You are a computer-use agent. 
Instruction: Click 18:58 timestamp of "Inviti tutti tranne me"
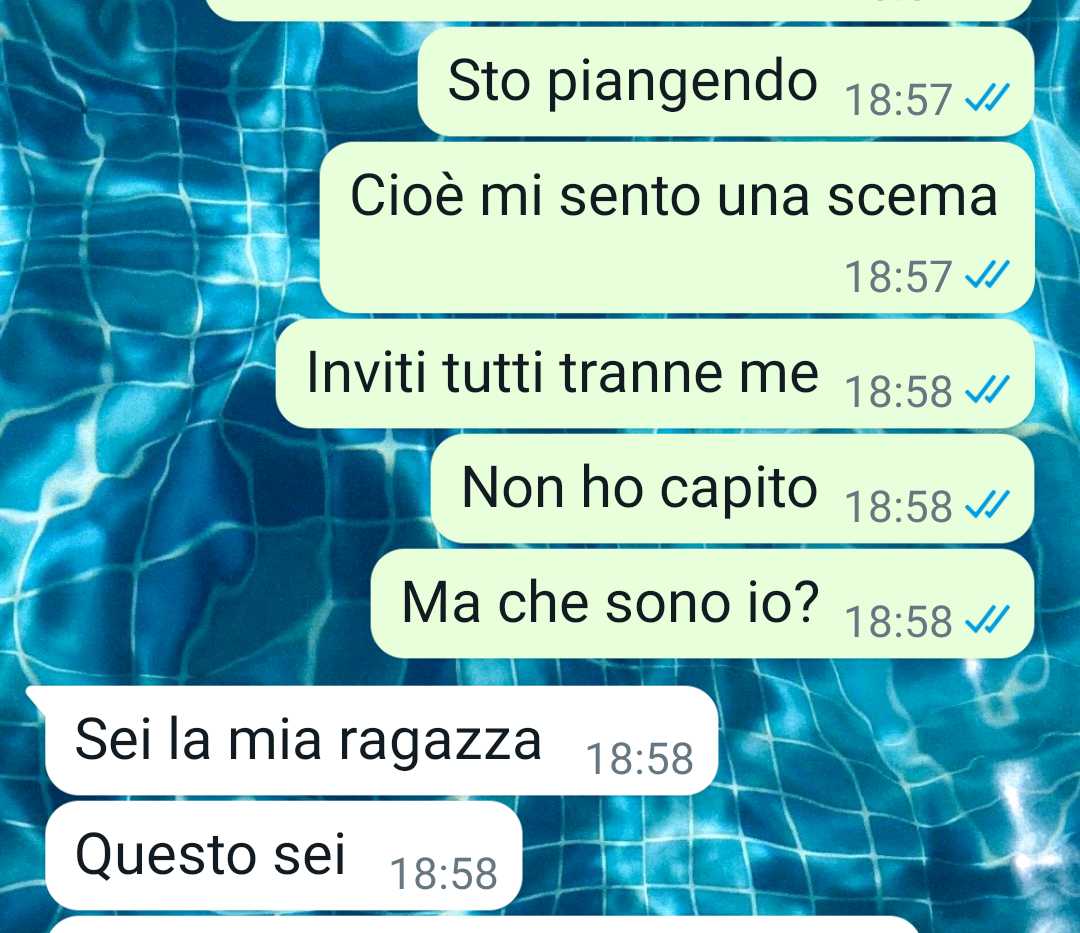pyautogui.click(x=898, y=392)
